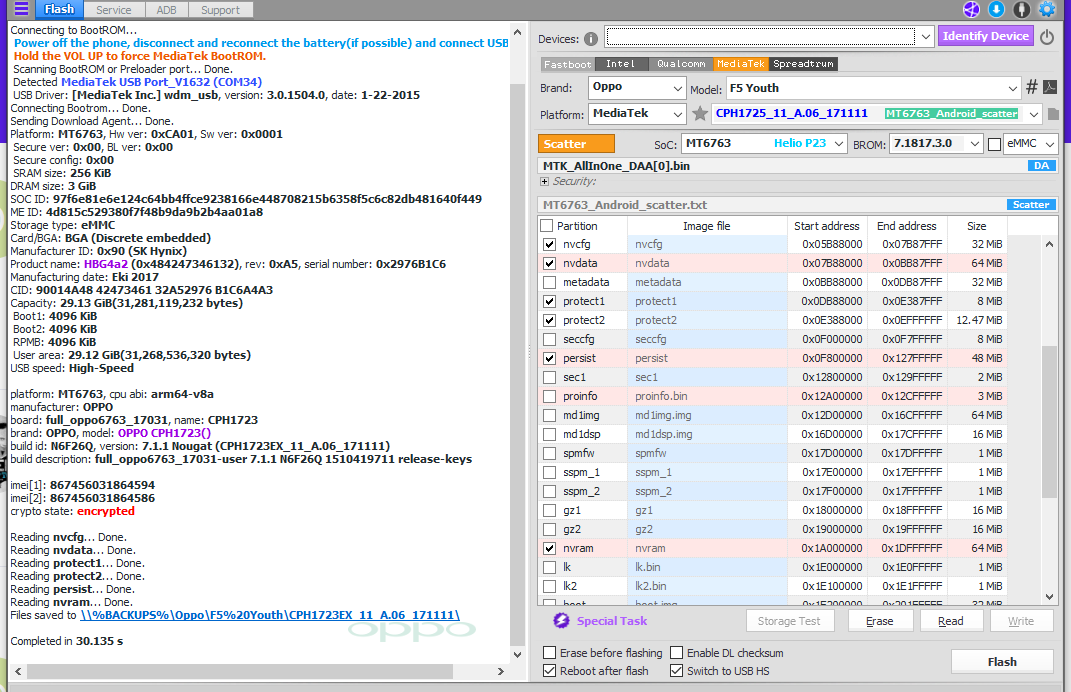The image size is (1071, 692).
Task: Disable Reboot after flash
Action: [x=549, y=671]
